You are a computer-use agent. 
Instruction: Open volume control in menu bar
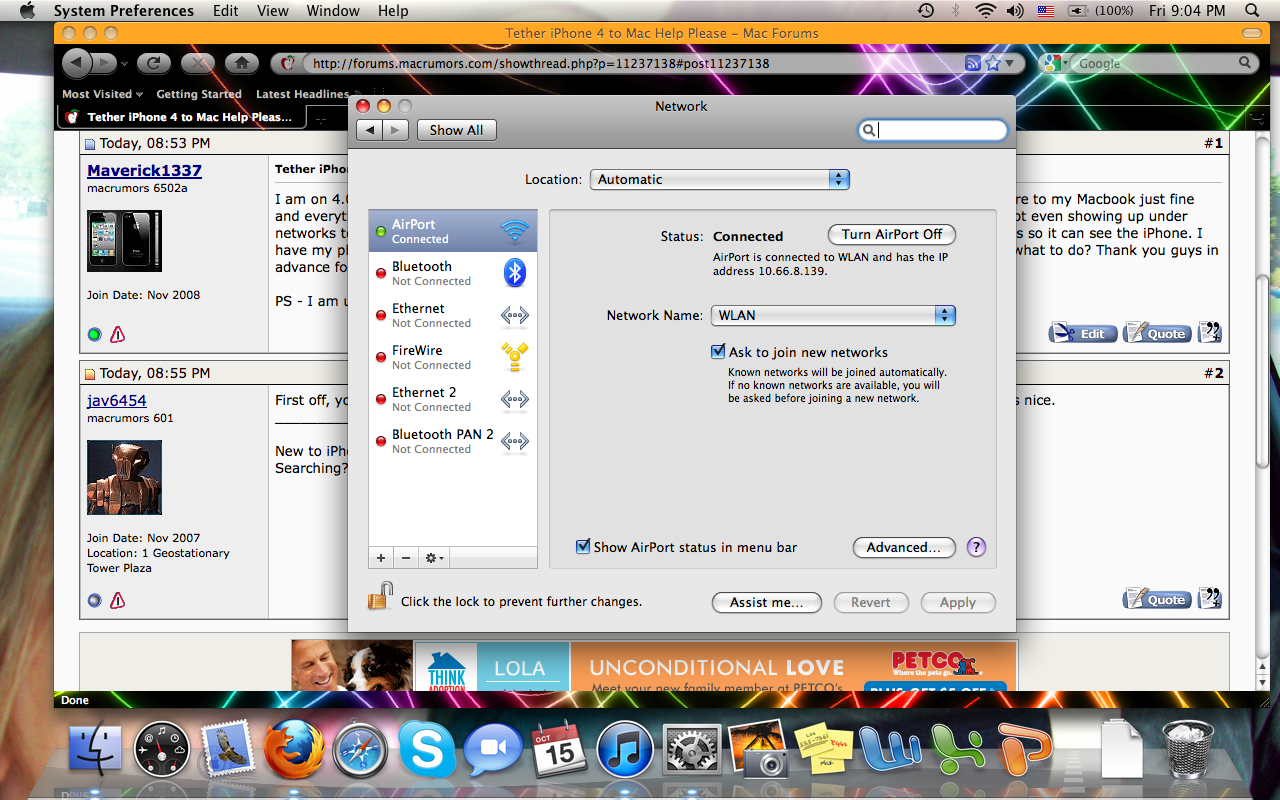(1015, 11)
